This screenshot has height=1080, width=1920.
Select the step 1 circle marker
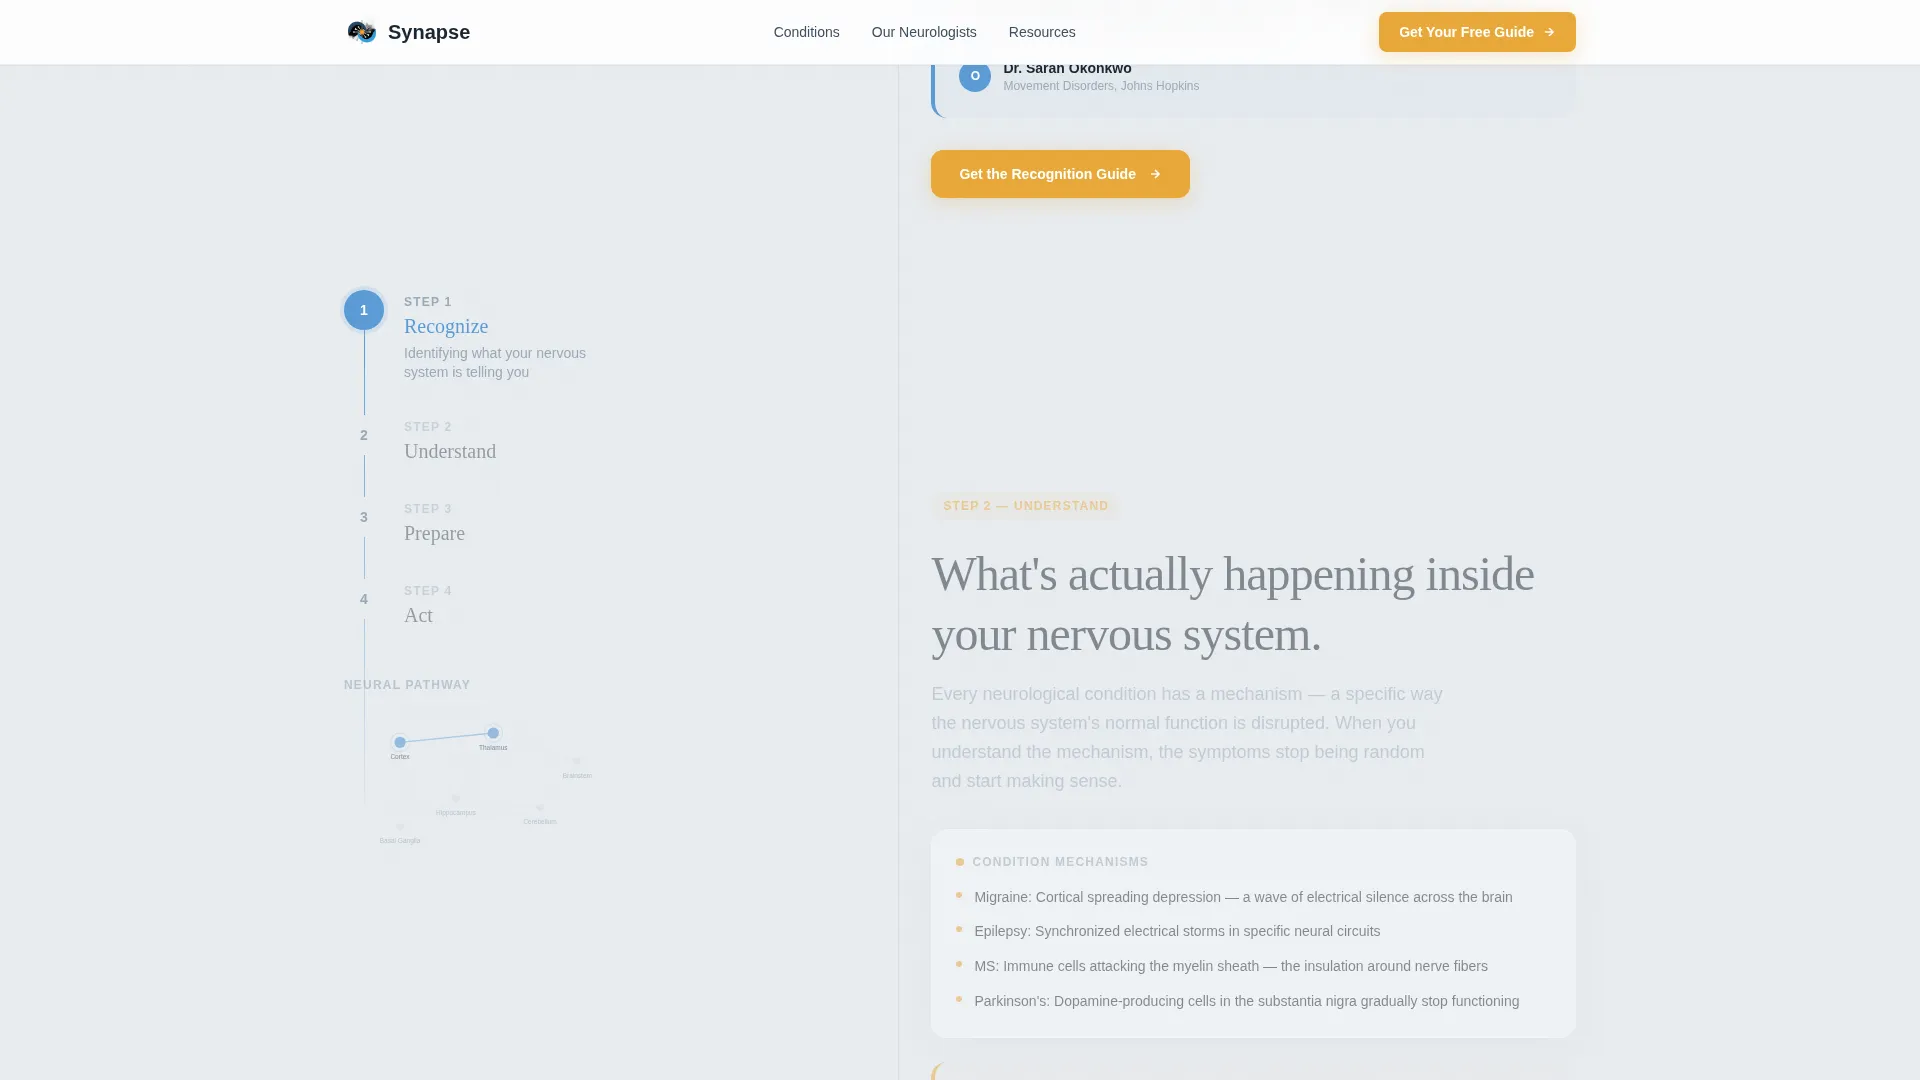364,310
